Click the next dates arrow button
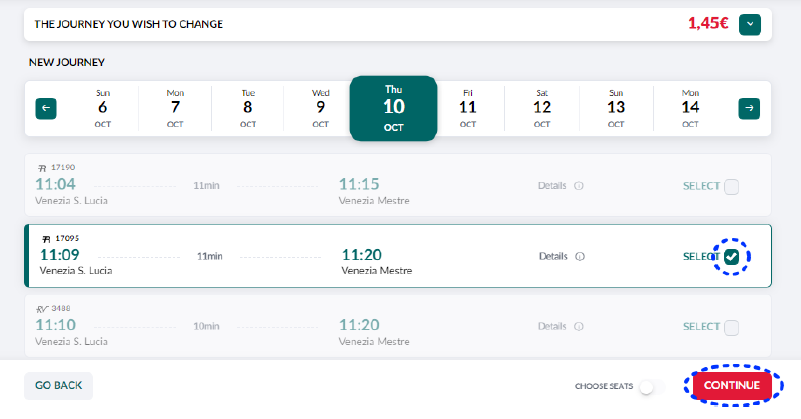 coord(749,108)
